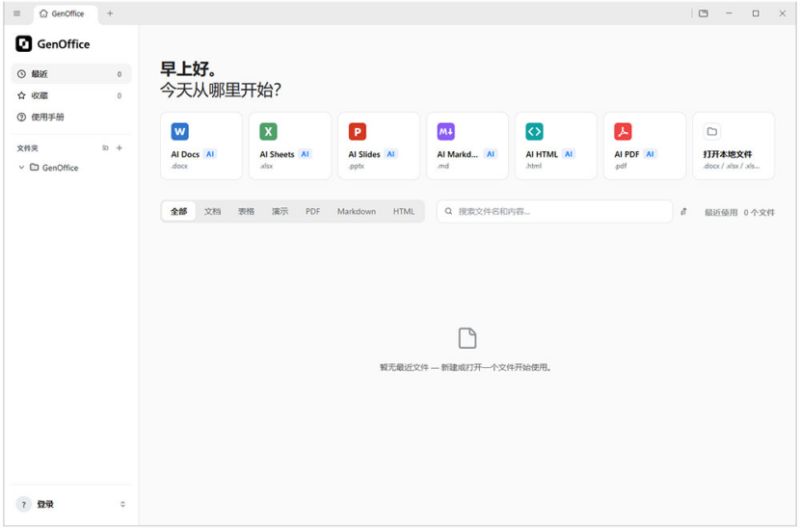Viewport: 800px width, 528px height.
Task: Add a new folder with plus icon
Action: point(119,148)
